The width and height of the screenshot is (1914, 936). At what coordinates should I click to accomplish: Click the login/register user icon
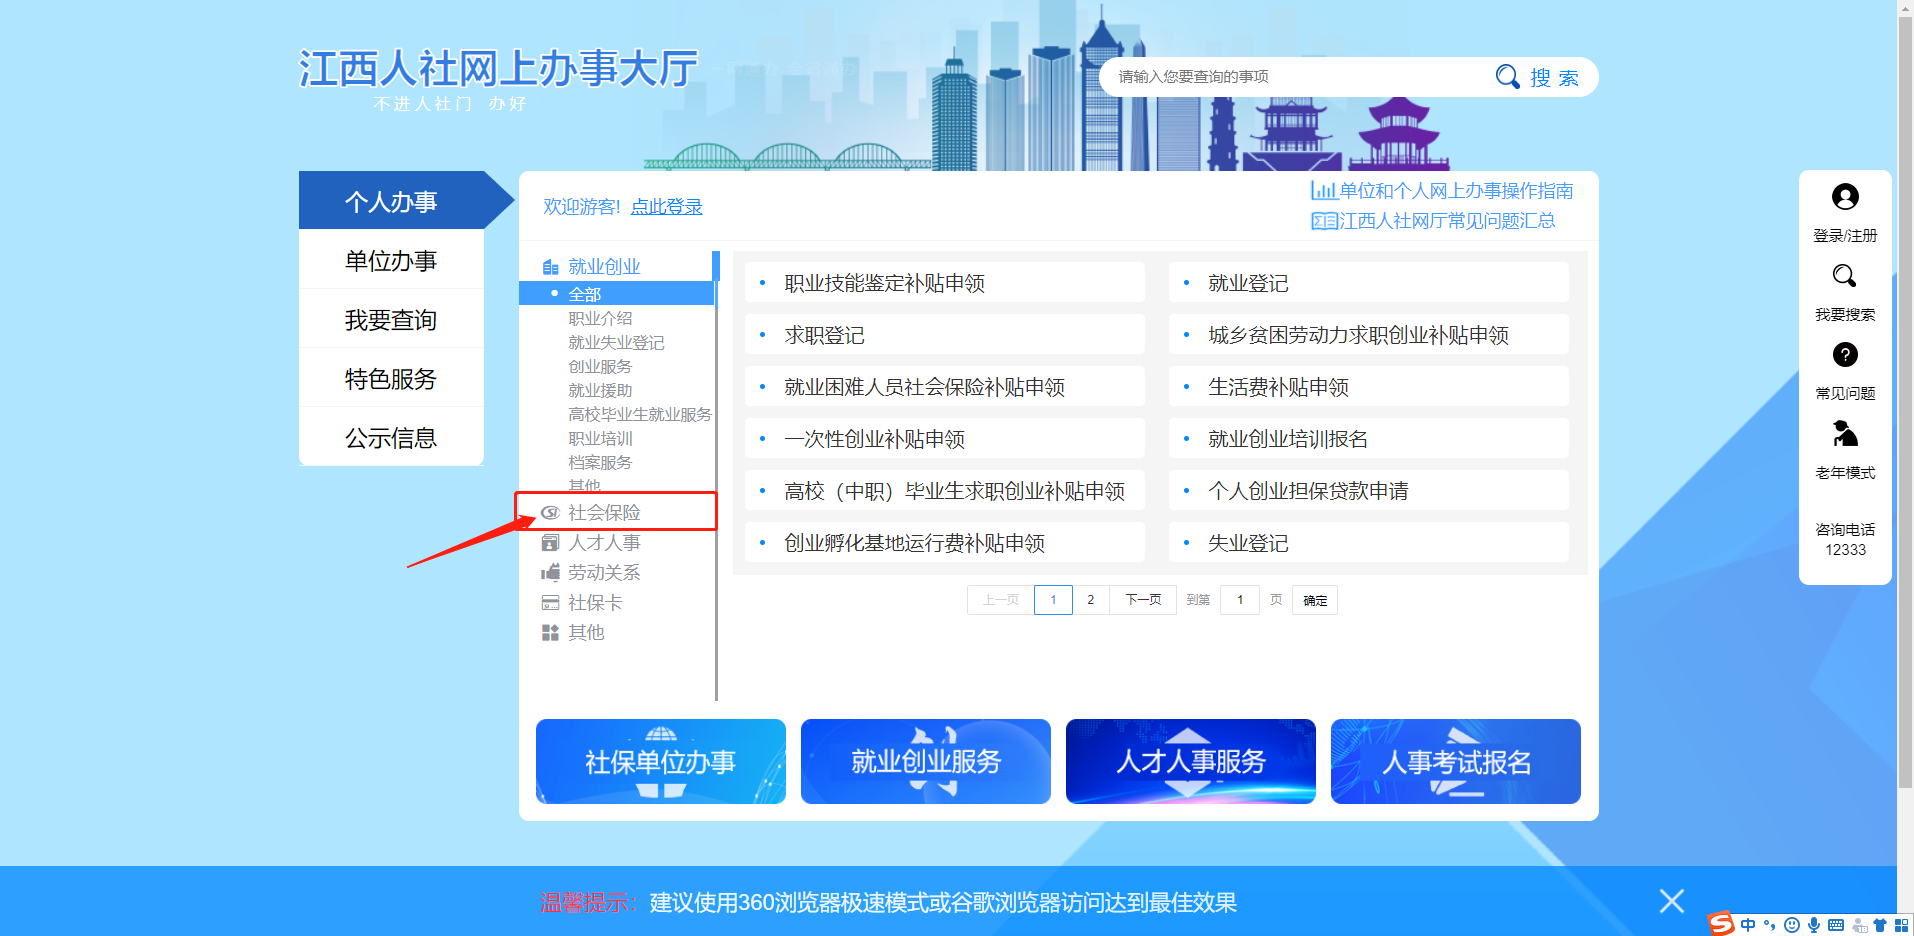click(1845, 197)
